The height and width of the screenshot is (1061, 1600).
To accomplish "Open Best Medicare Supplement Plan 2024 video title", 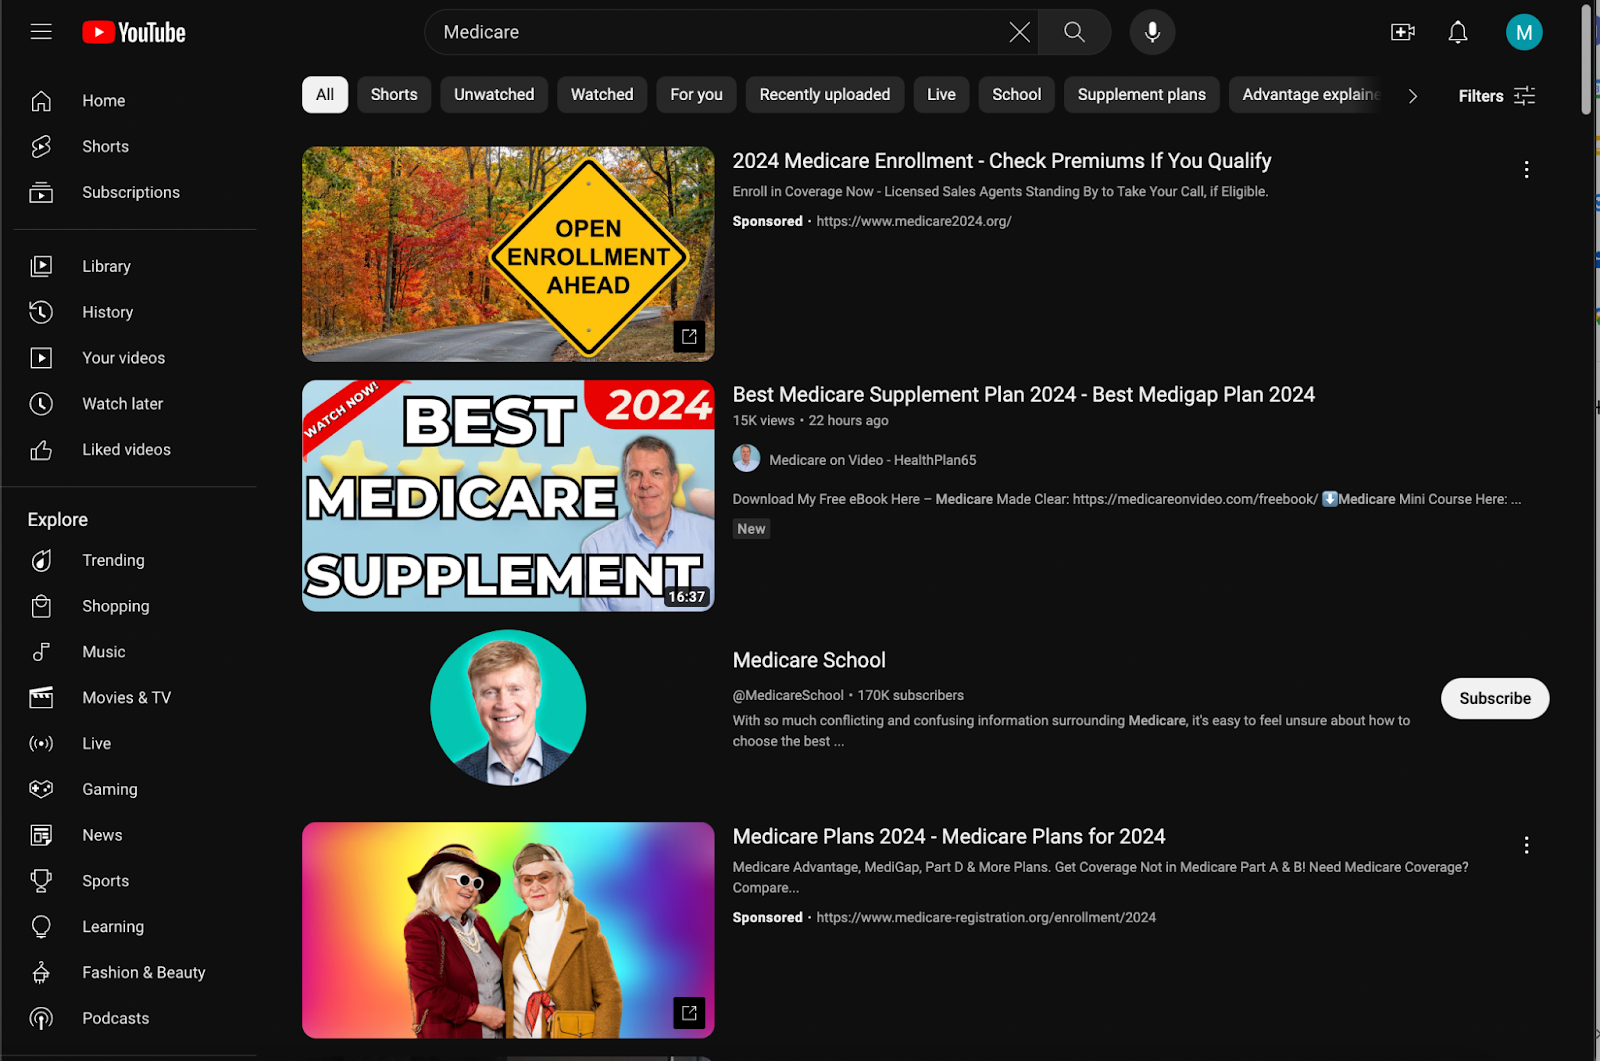I will [x=1024, y=395].
